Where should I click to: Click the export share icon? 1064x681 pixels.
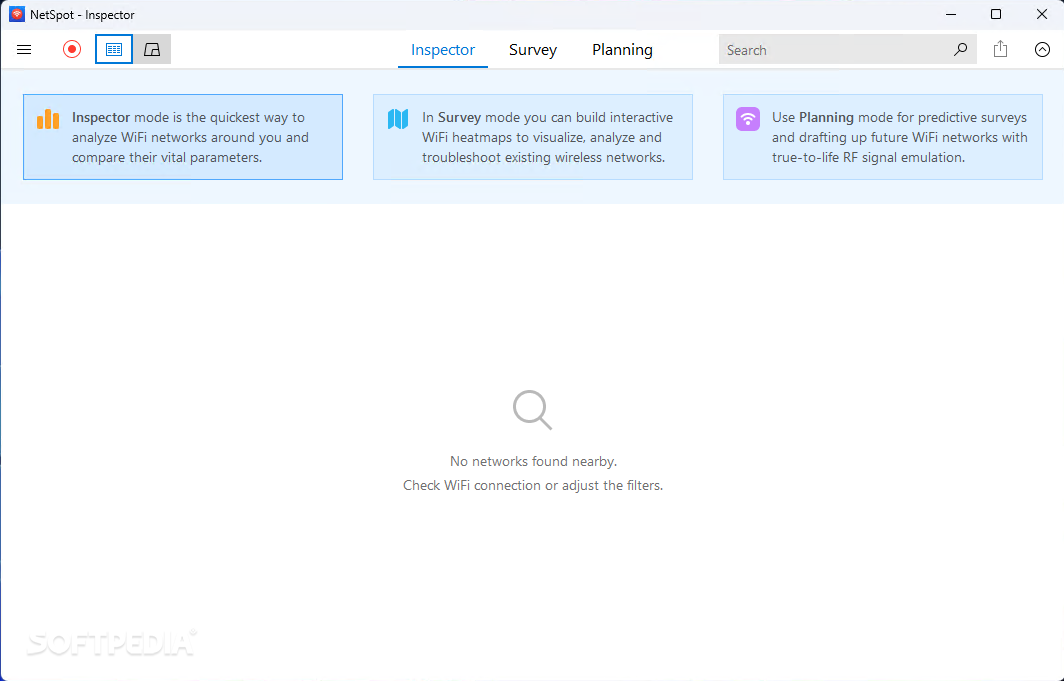pyautogui.click(x=1000, y=49)
